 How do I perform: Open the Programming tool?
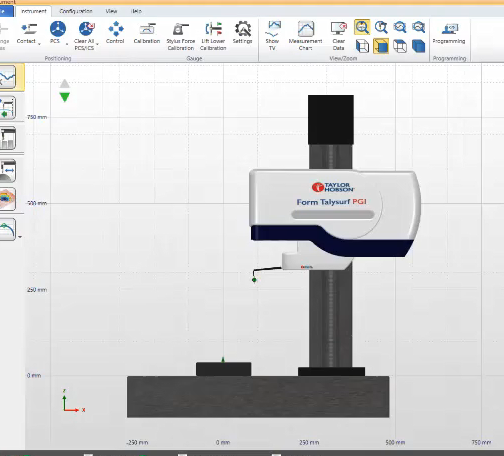click(x=449, y=33)
